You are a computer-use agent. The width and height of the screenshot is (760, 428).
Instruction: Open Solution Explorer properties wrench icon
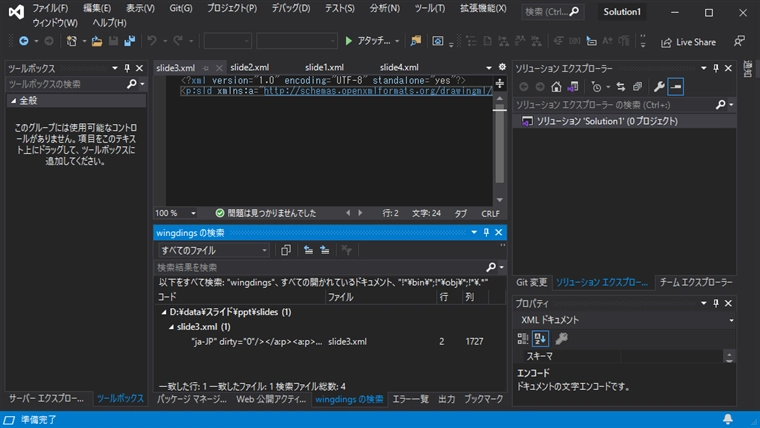[659, 87]
